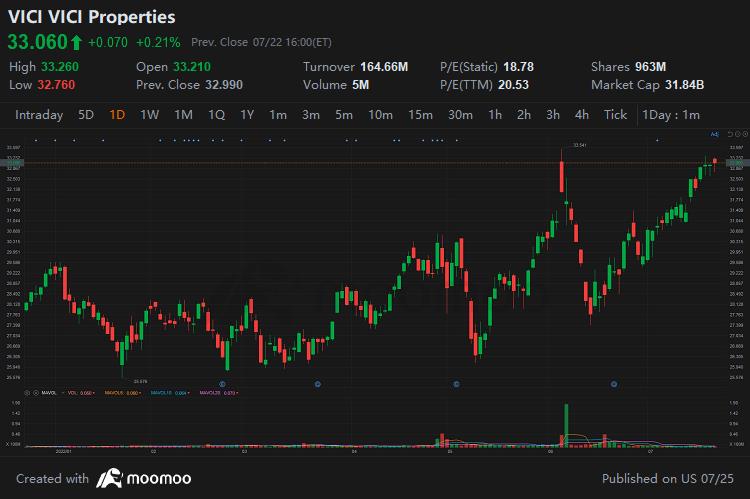The height and width of the screenshot is (499, 750).
Task: Toggle the Adj price adjustment button
Action: [715, 134]
